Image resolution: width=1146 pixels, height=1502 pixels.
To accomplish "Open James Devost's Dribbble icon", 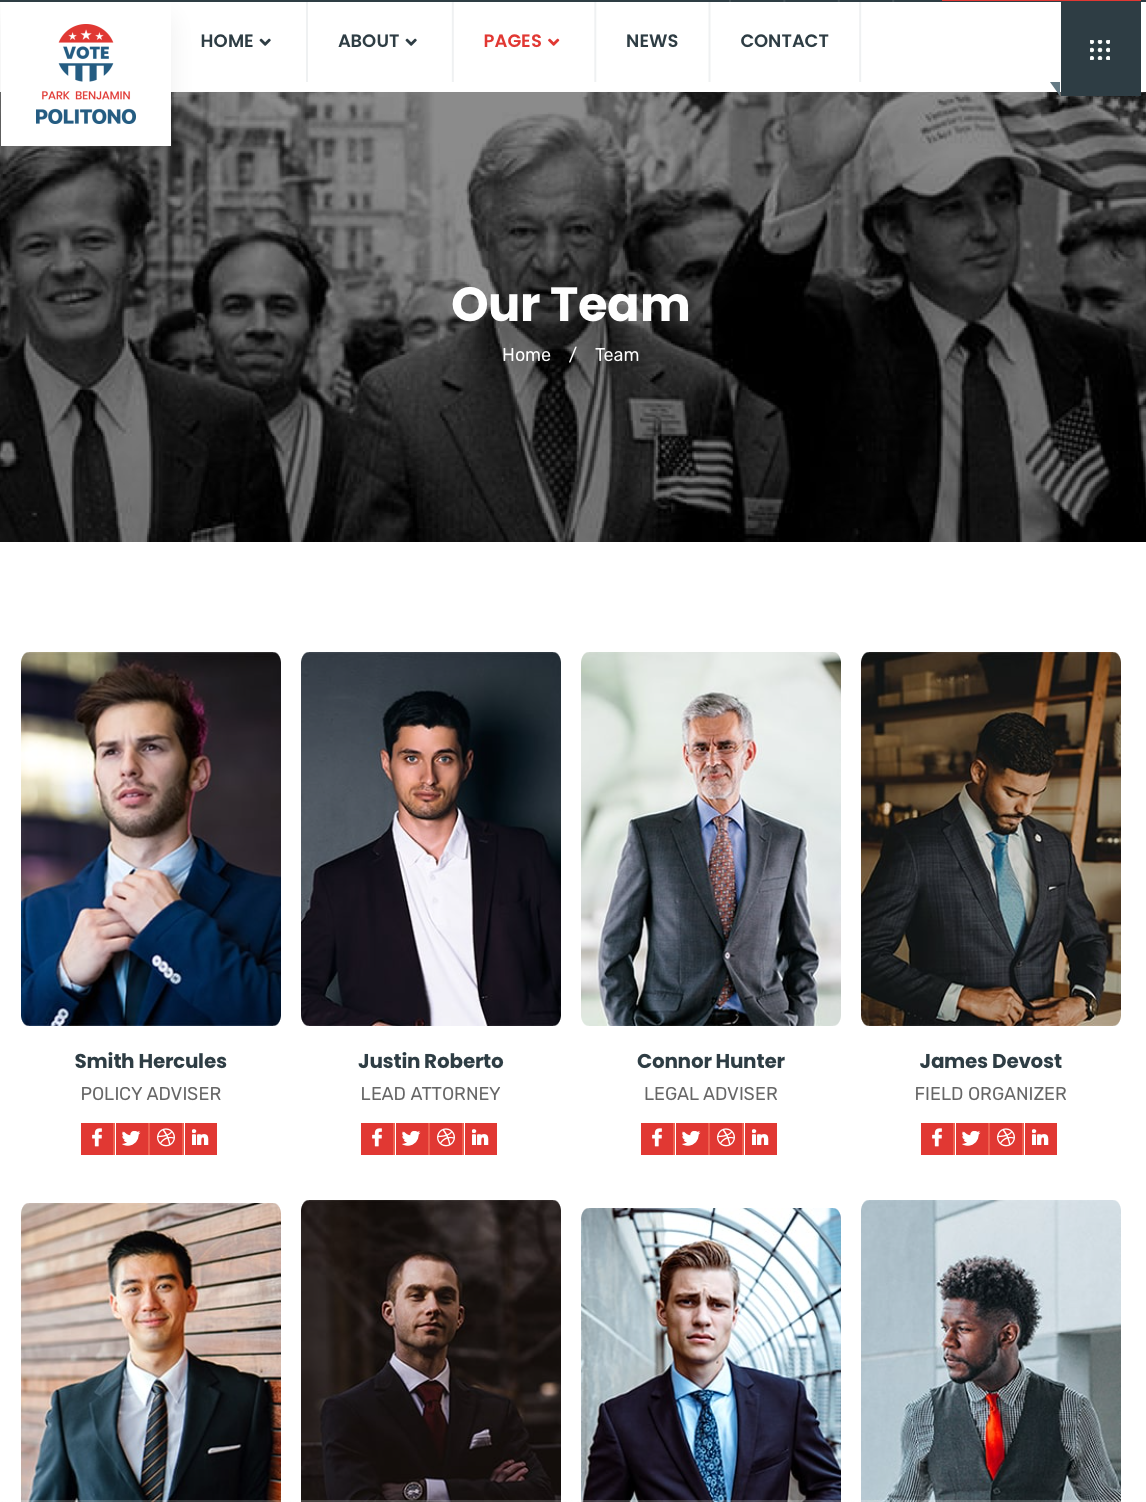I will click(x=1006, y=1138).
